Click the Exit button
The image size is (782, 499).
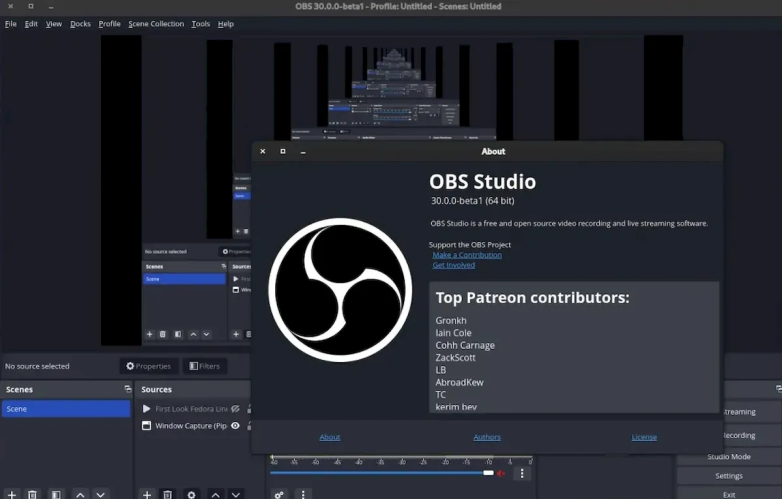click(729, 495)
